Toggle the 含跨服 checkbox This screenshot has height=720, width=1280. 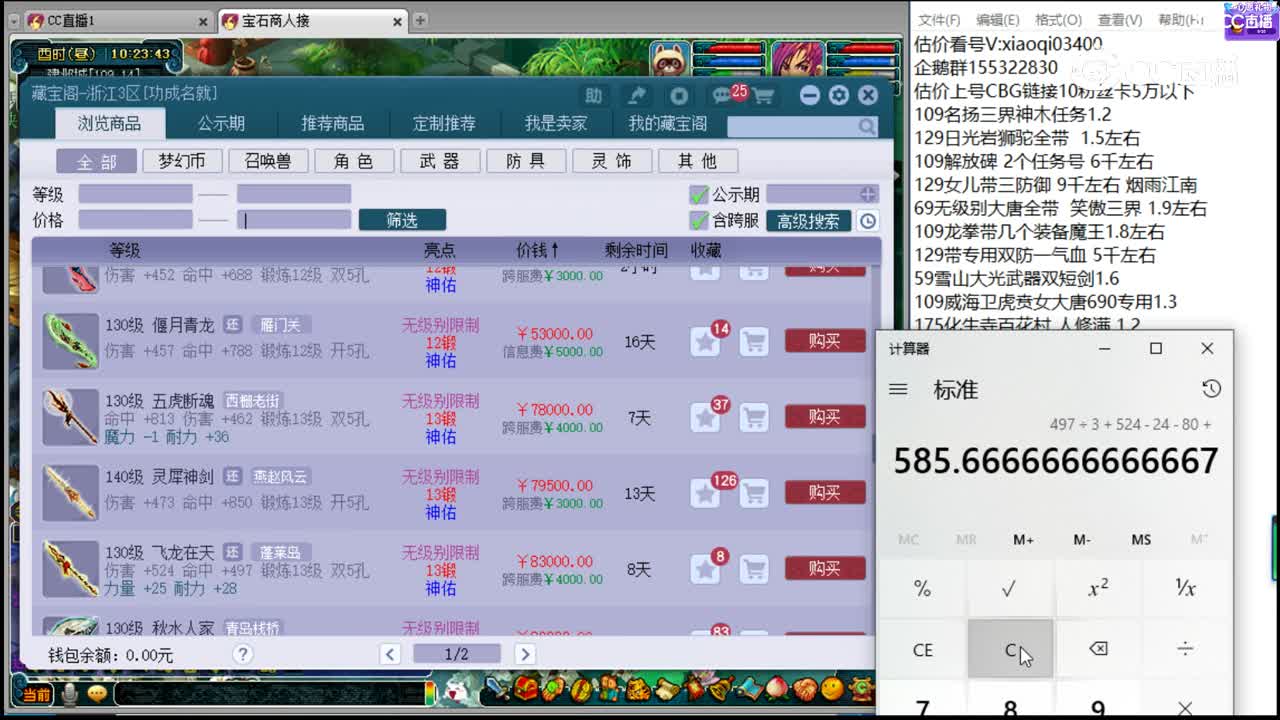[x=699, y=220]
